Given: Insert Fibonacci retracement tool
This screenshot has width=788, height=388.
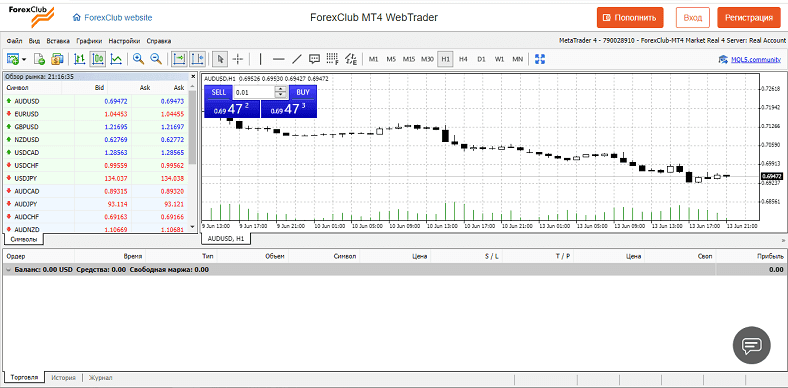Looking at the screenshot, I should pyautogui.click(x=333, y=59).
